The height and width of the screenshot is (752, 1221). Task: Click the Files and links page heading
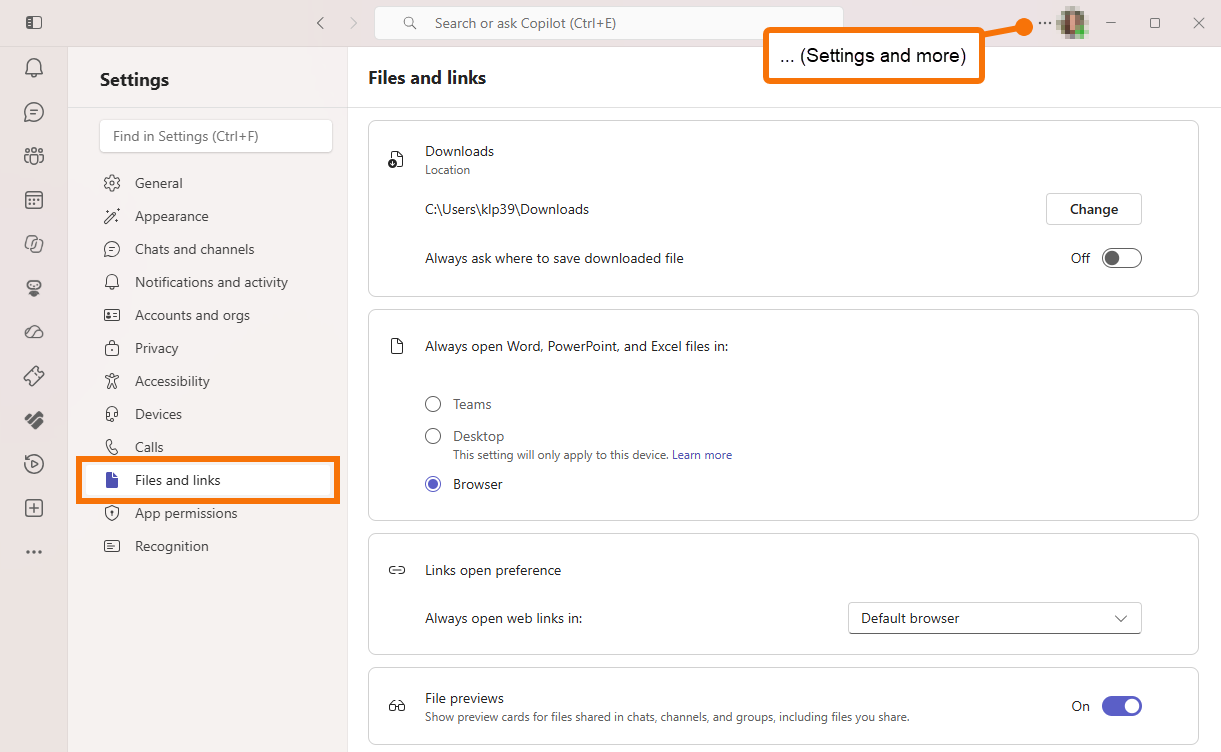[427, 77]
